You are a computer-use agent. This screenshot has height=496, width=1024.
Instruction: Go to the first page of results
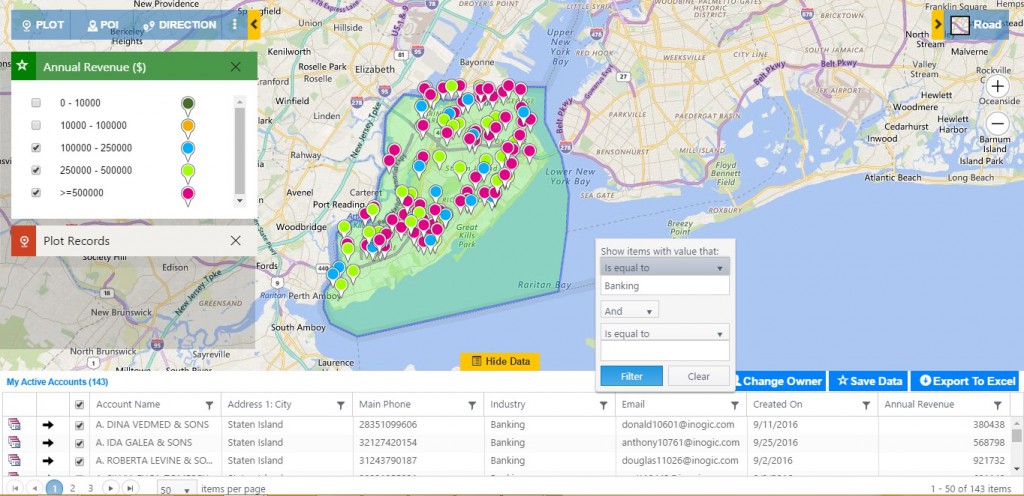pyautogui.click(x=16, y=488)
